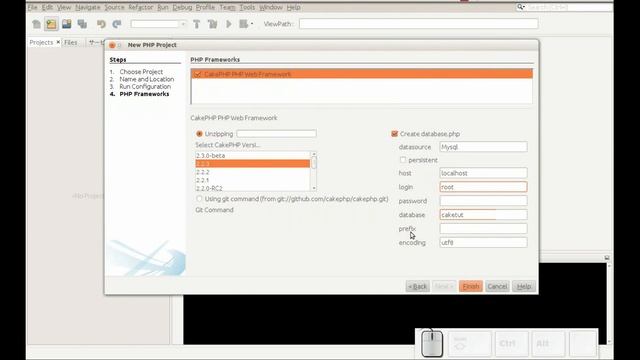Click the version list scrollbar thumb
The image size is (640, 360).
(314, 163)
